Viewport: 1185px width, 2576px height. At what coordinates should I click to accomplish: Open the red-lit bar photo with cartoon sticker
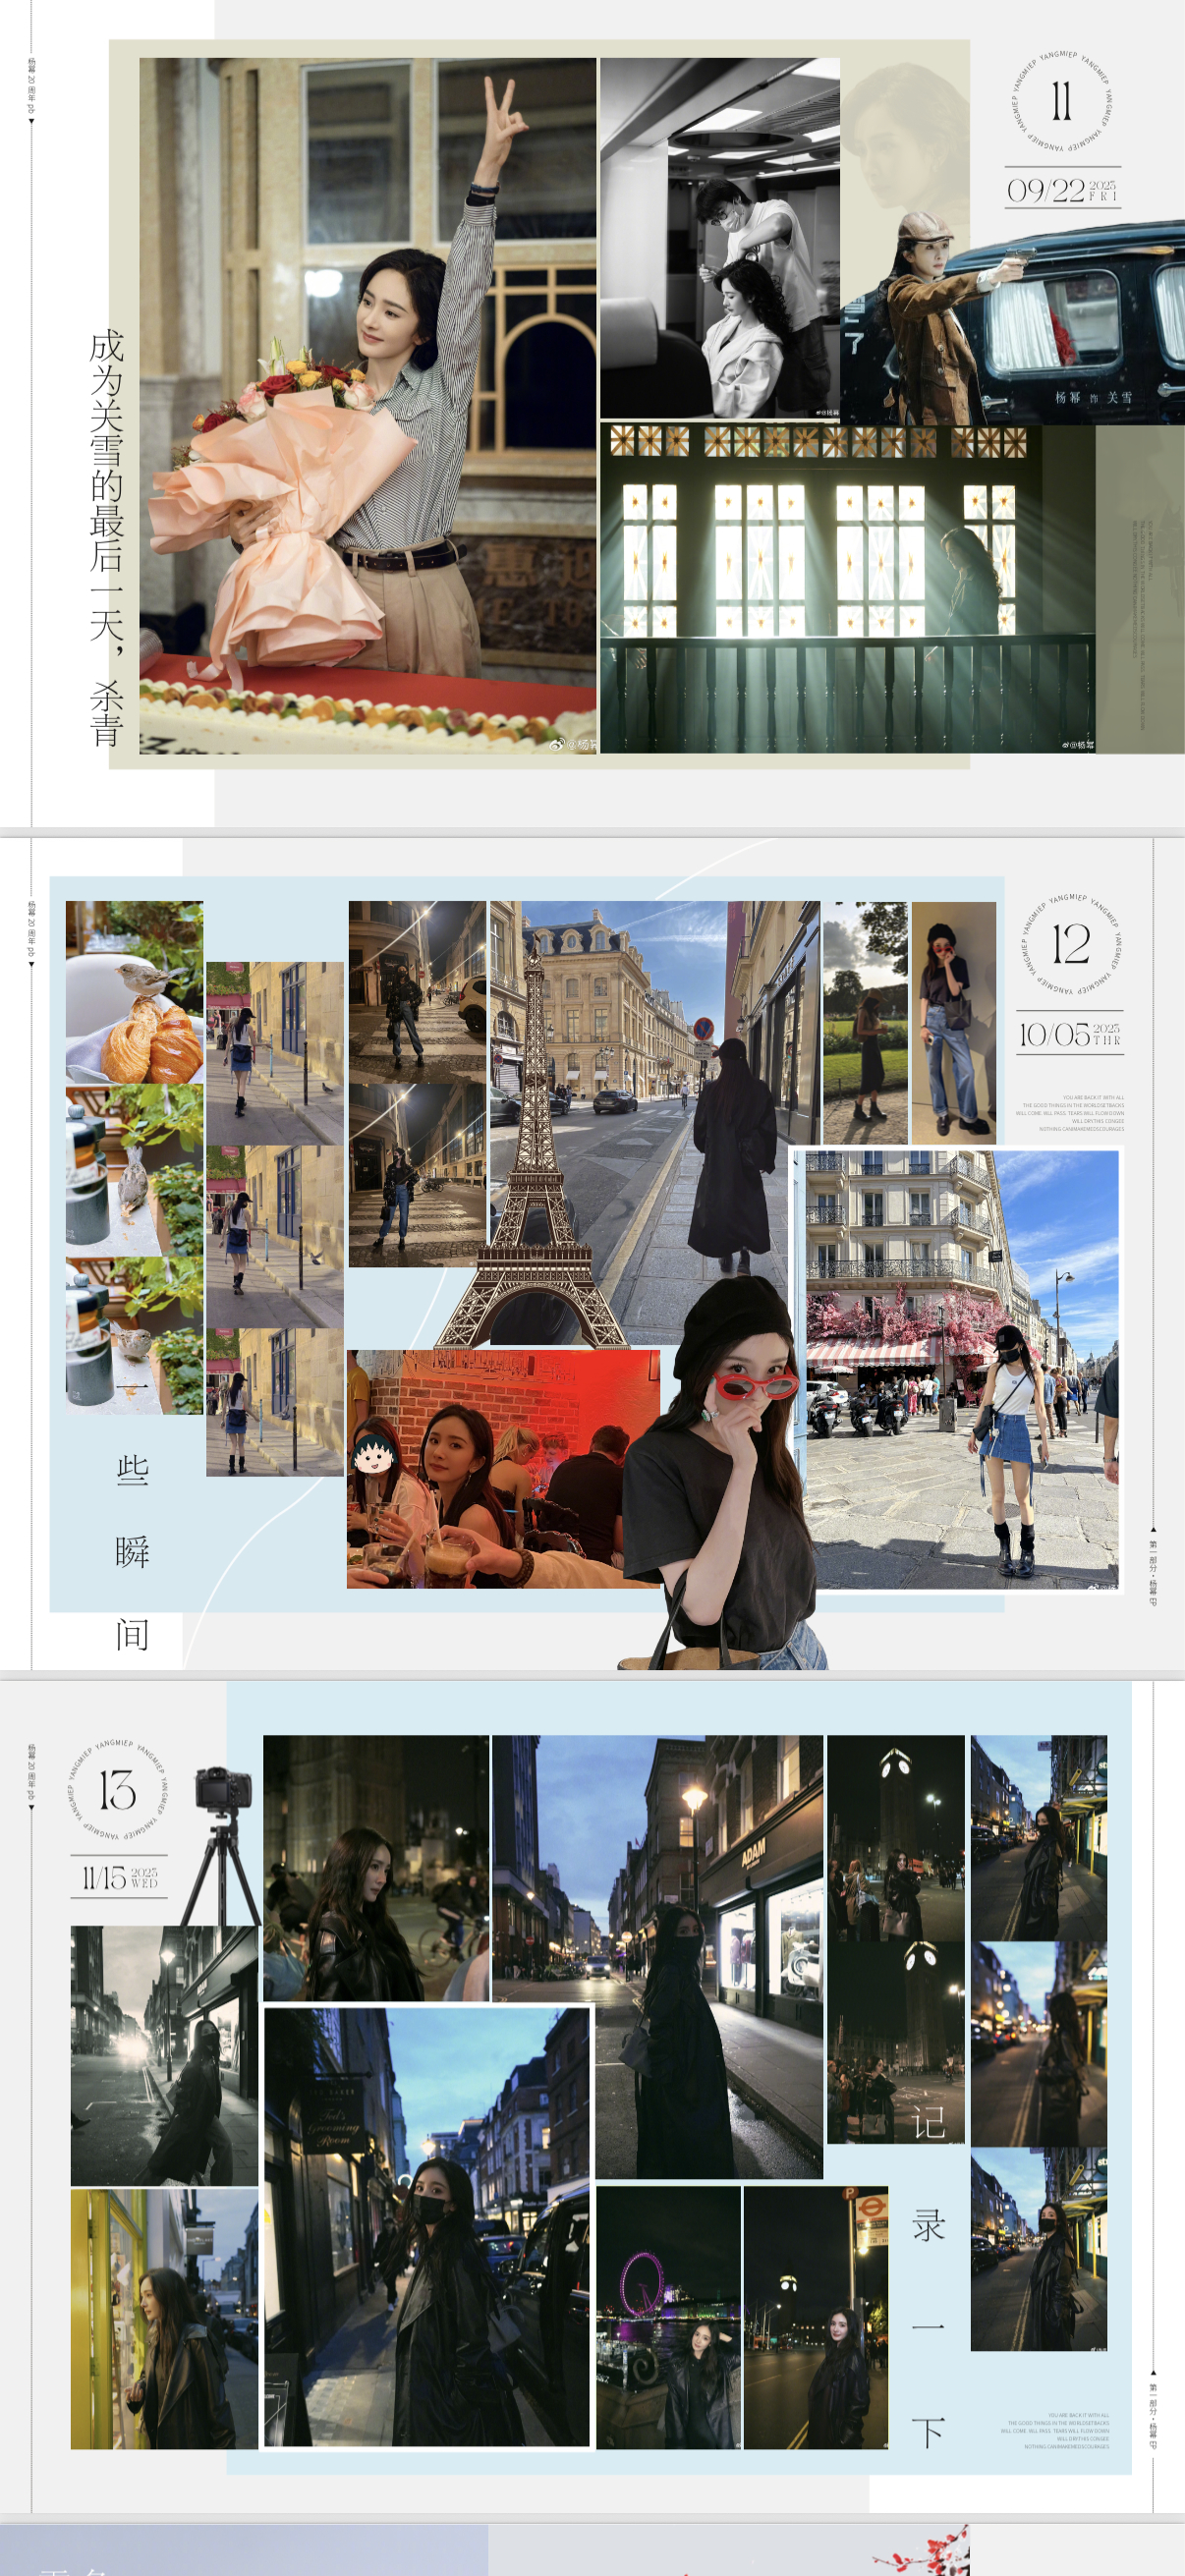tap(503, 1469)
